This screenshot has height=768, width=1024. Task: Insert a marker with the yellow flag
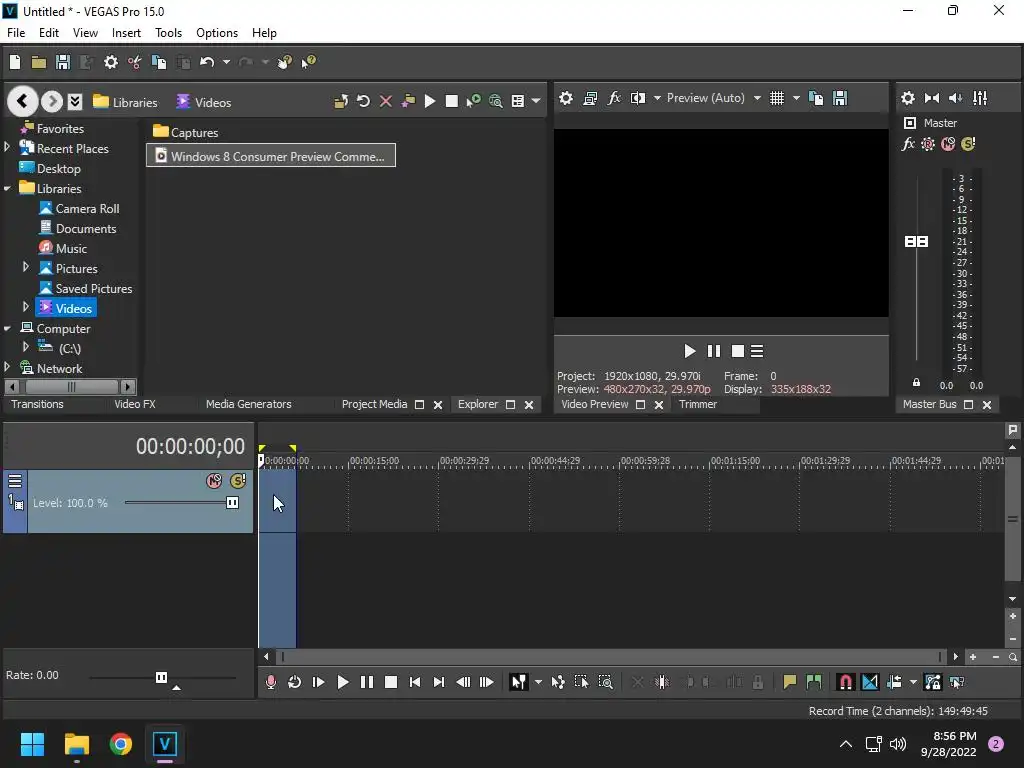(790, 682)
